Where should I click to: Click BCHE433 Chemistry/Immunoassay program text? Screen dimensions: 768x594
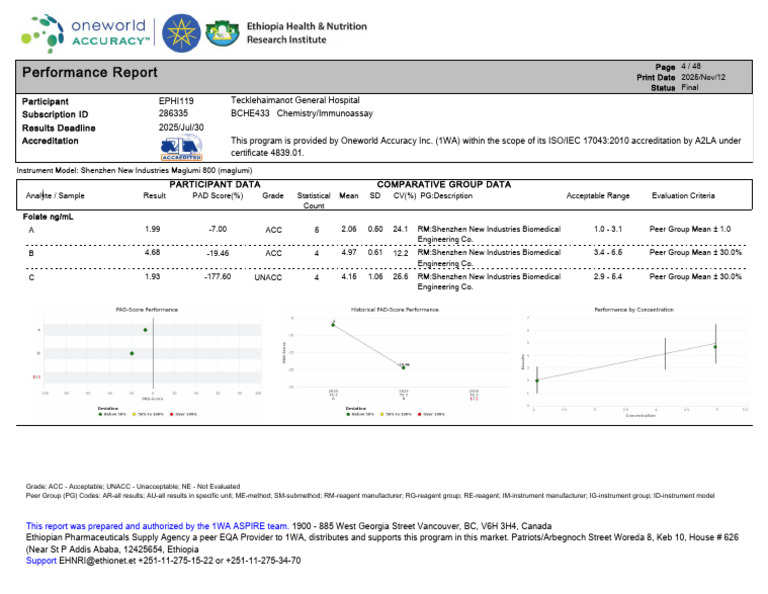[x=302, y=113]
